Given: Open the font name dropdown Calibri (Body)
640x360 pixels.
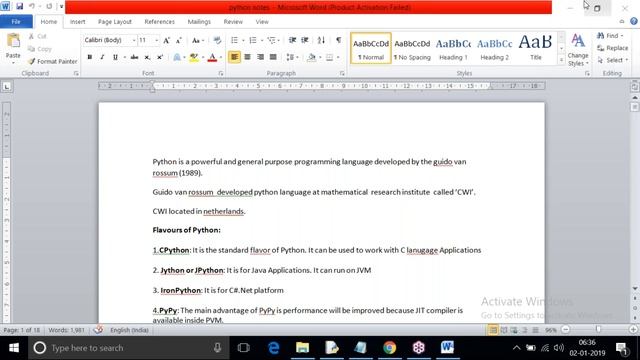Looking at the screenshot, I should pos(134,40).
